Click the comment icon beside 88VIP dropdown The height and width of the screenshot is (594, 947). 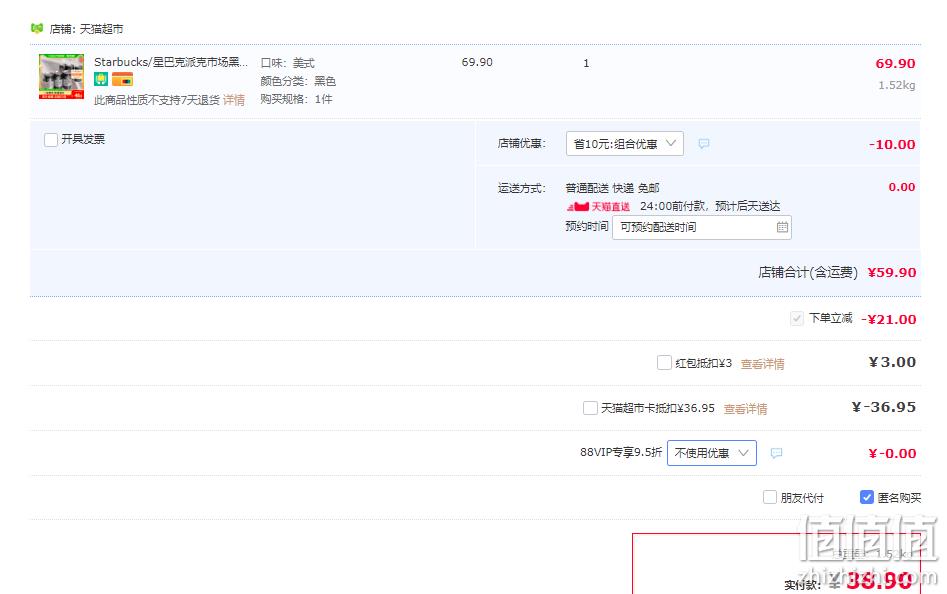click(776, 453)
